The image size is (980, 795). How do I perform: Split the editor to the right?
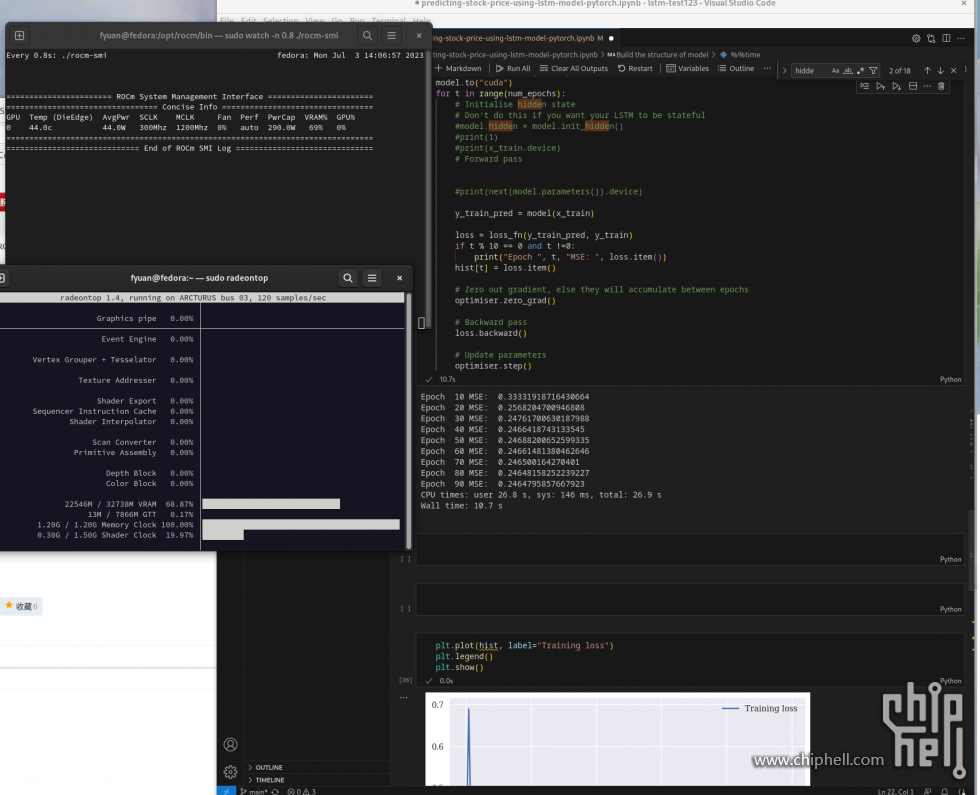(x=946, y=38)
